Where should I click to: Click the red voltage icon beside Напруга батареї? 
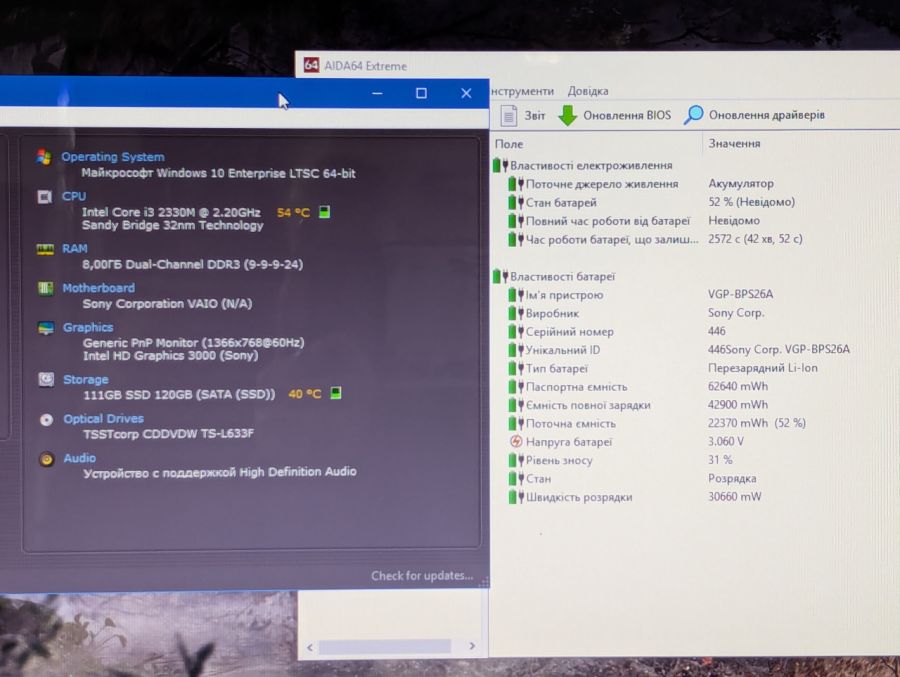[516, 442]
